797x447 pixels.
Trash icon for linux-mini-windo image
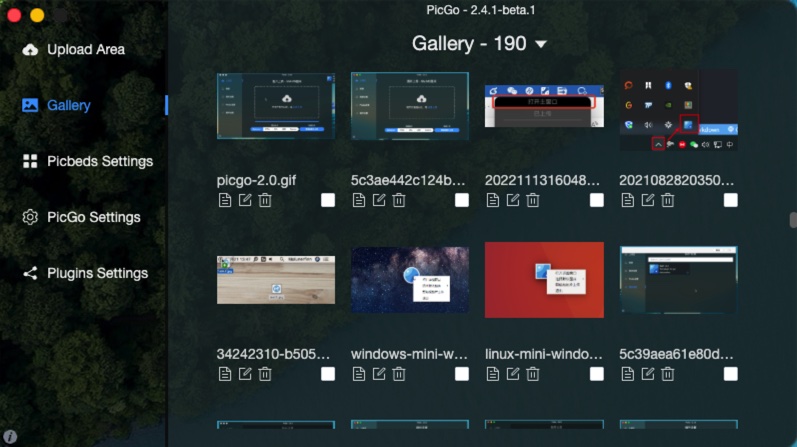(x=533, y=374)
